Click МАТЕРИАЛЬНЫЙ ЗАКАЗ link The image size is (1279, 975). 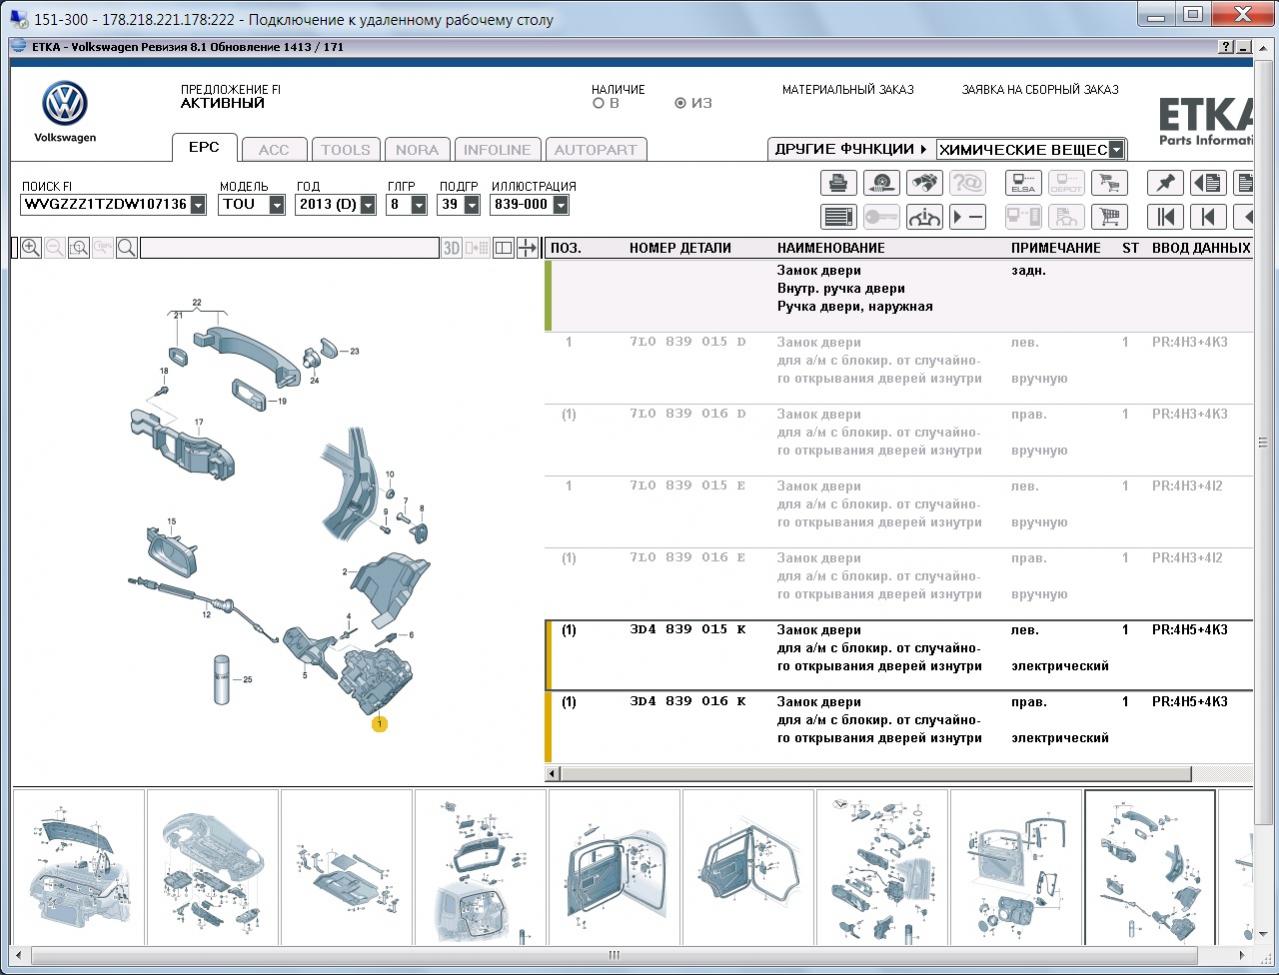coord(848,90)
